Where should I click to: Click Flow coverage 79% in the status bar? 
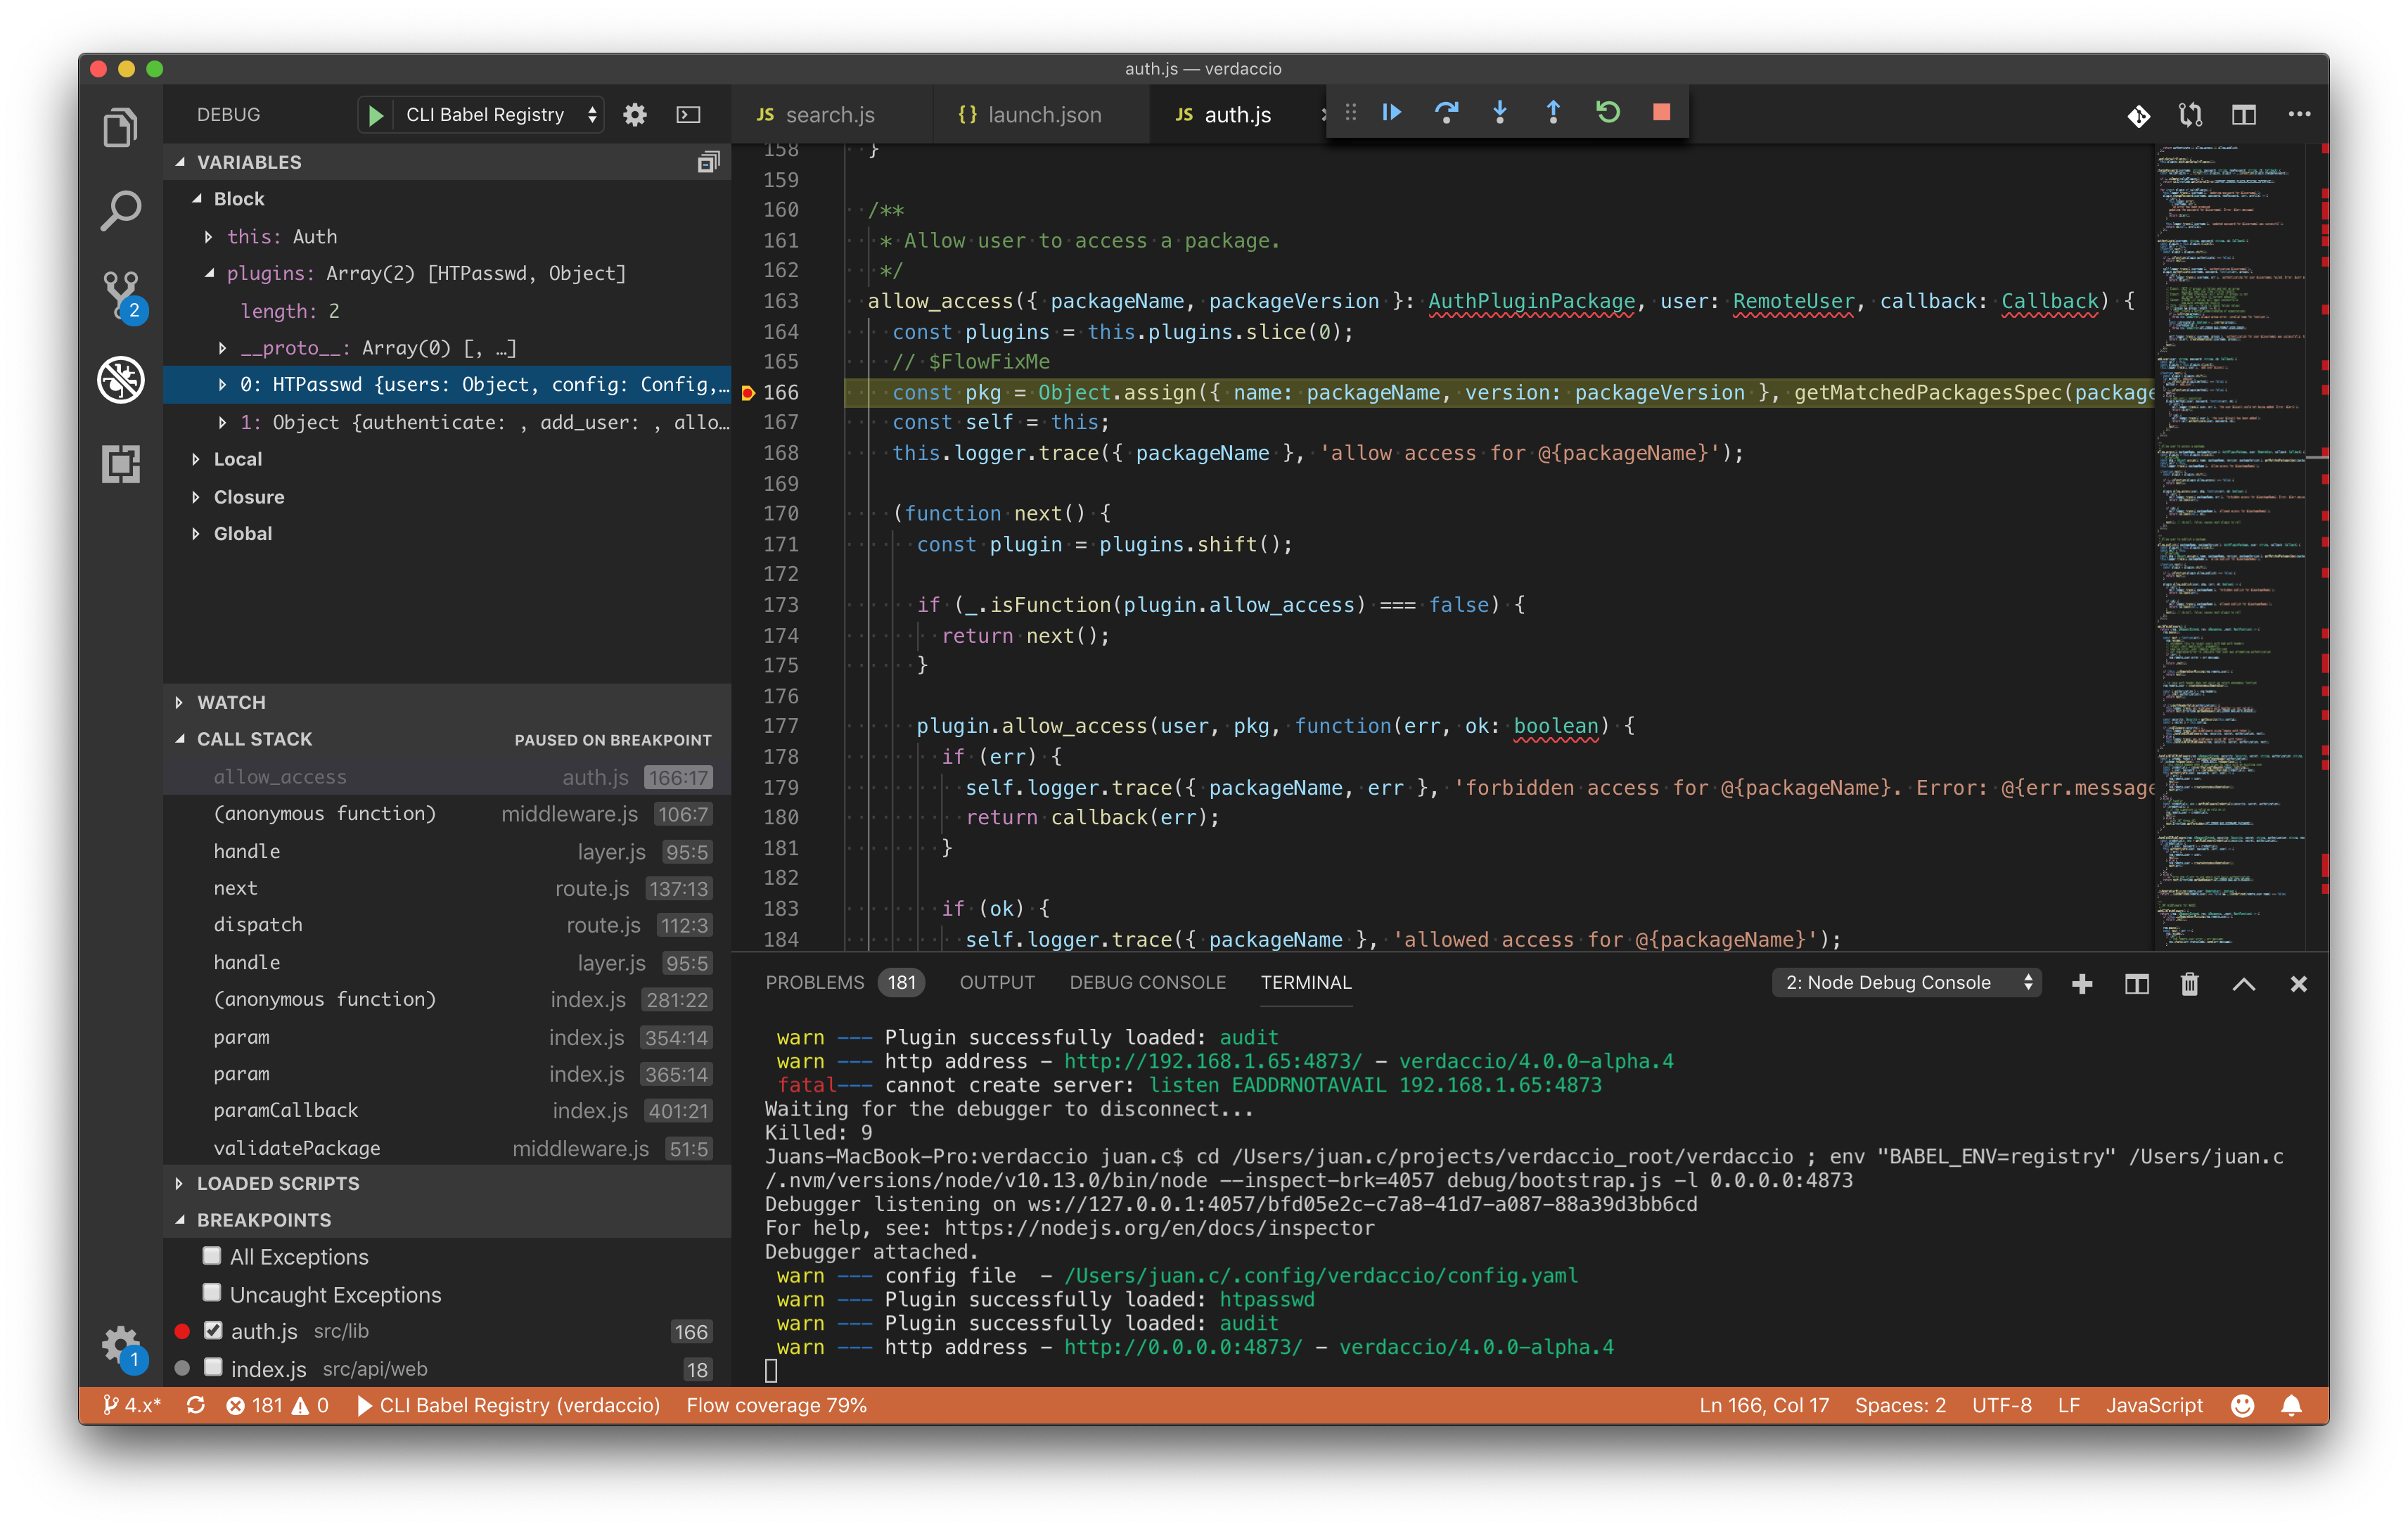(776, 1405)
